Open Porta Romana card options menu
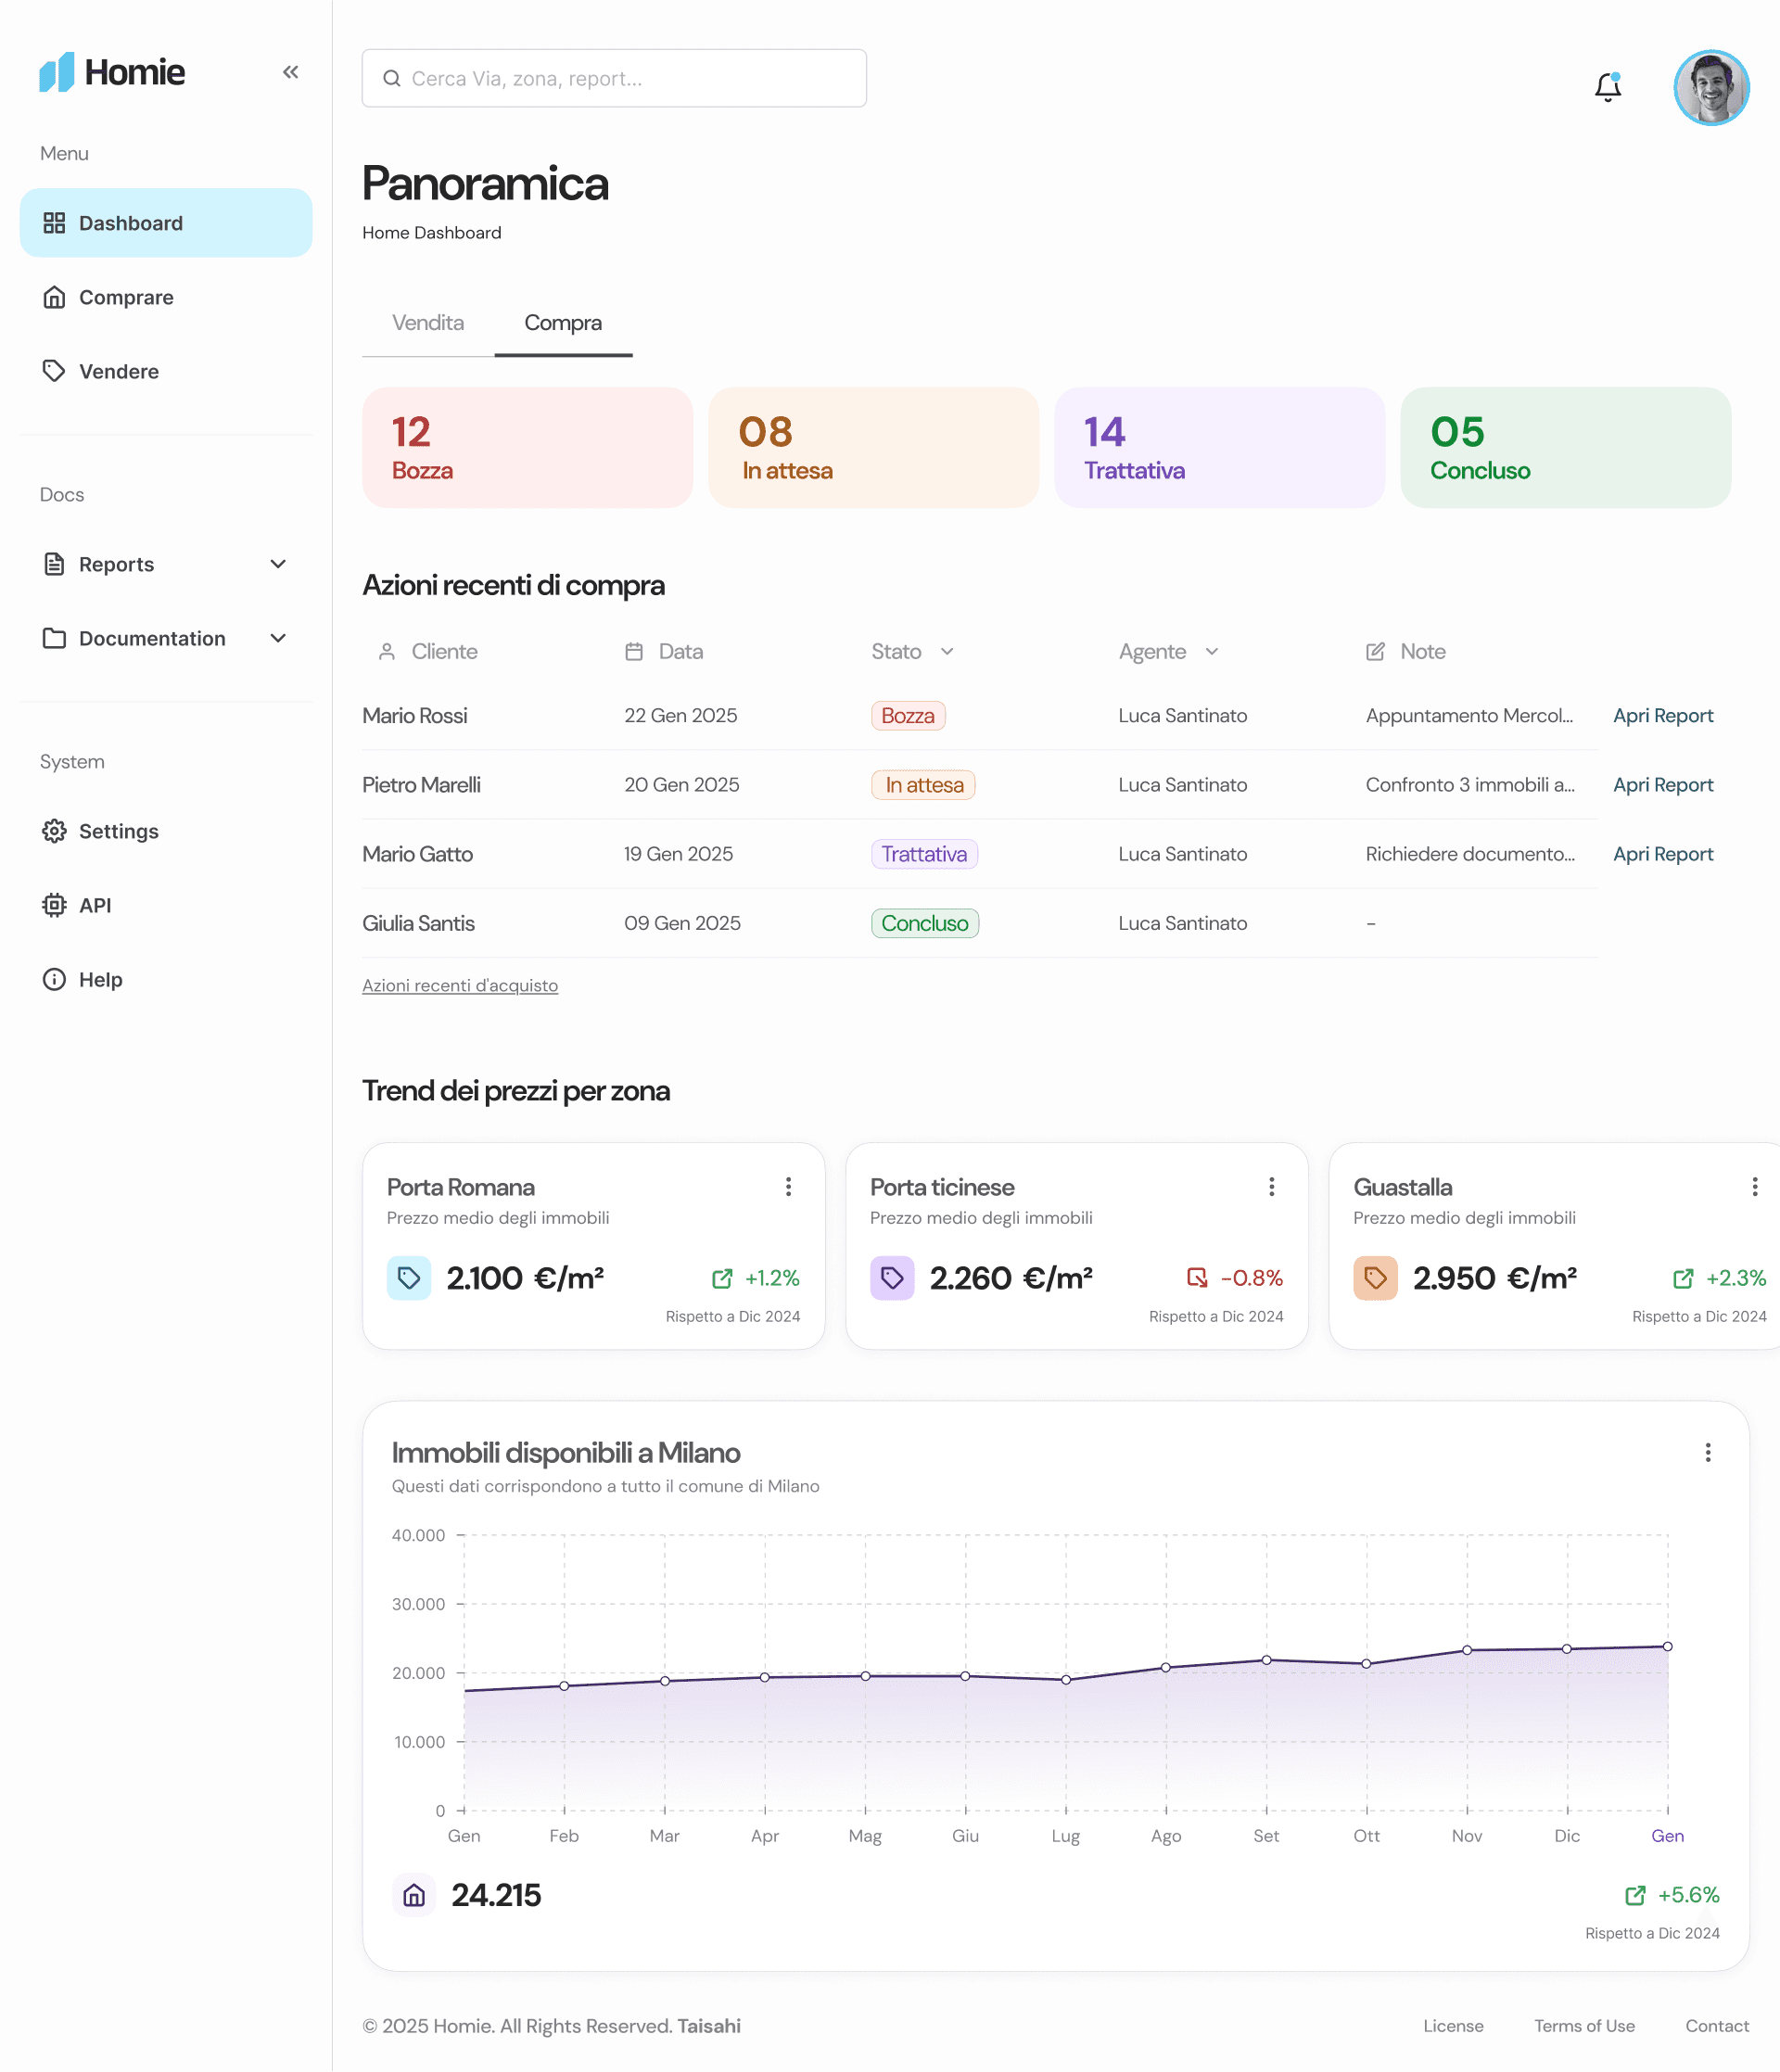The width and height of the screenshot is (1780, 2072). click(788, 1186)
